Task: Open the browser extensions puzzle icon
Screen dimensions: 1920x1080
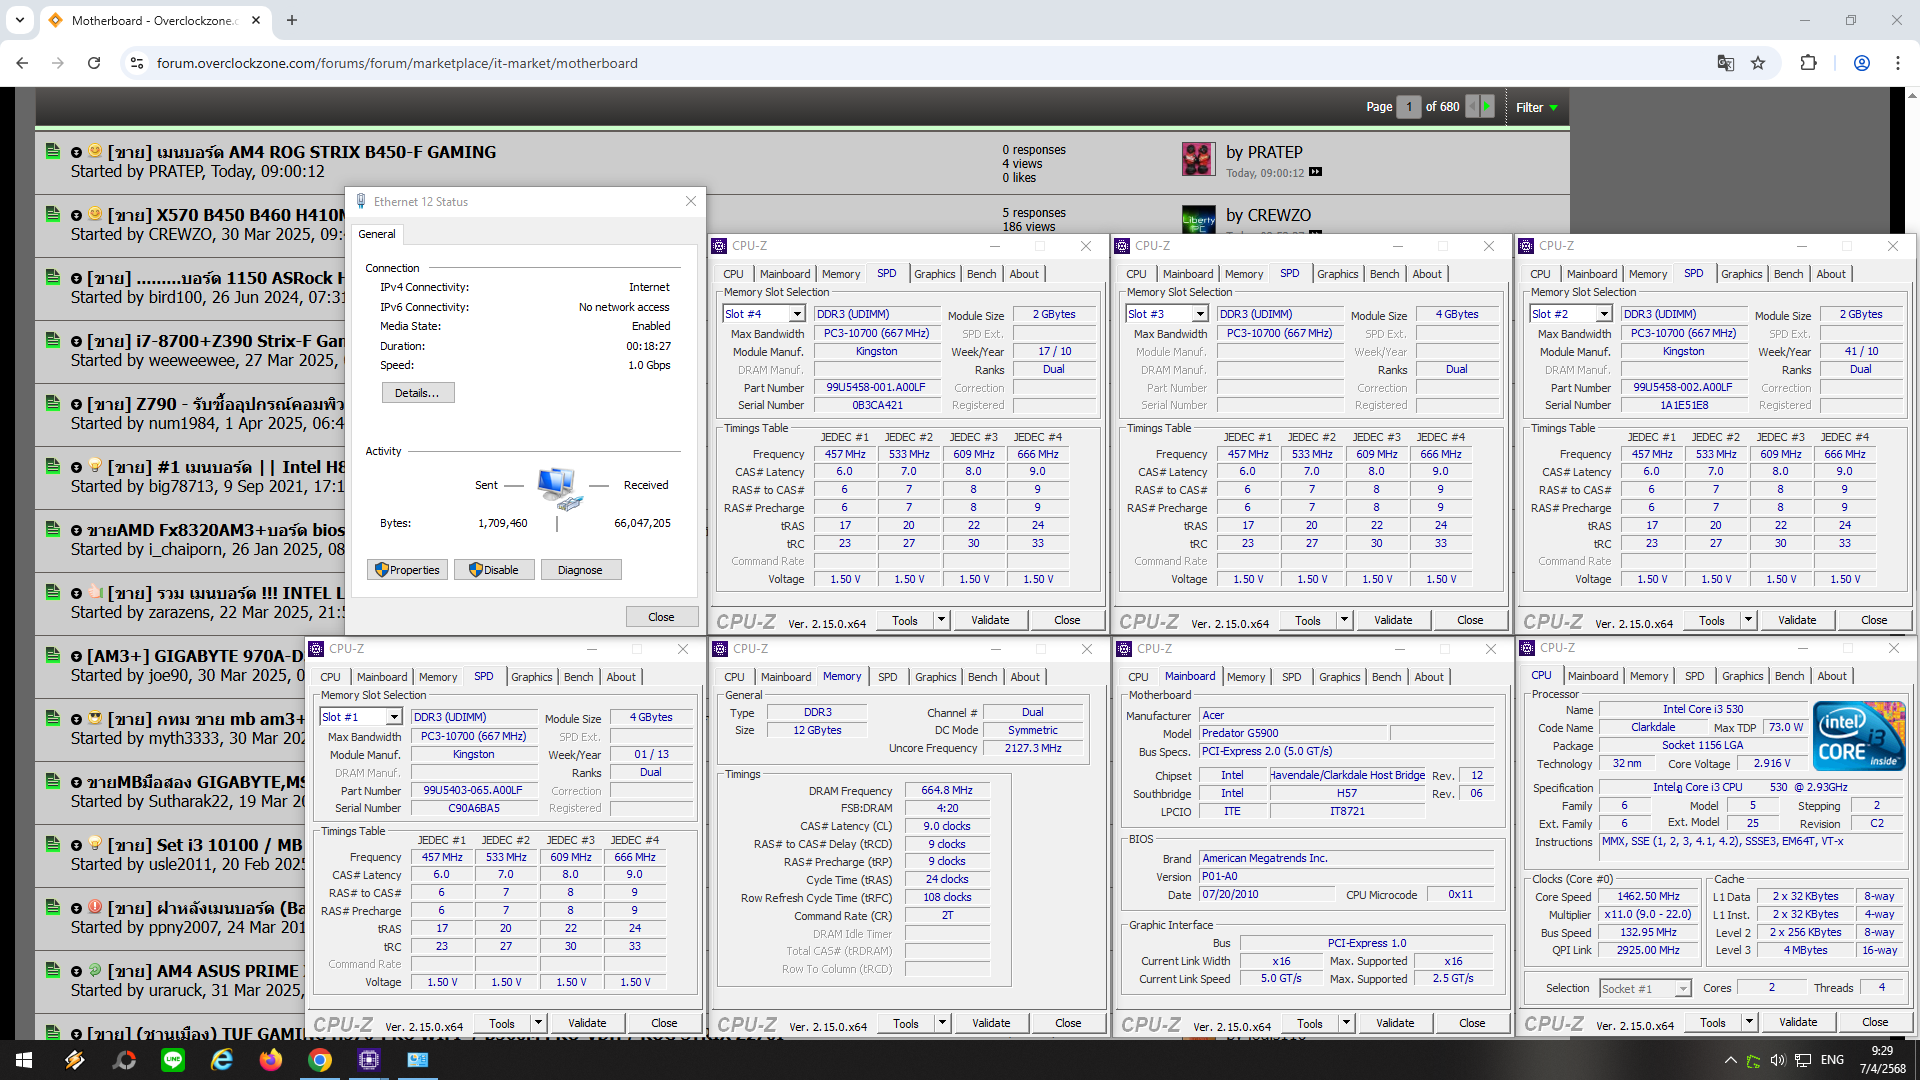Action: [x=1808, y=63]
